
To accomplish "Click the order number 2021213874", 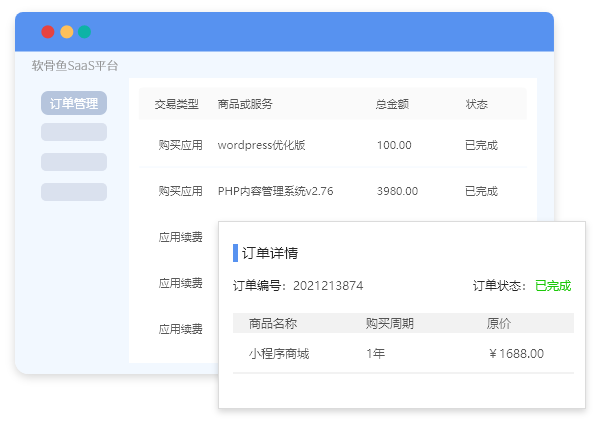I will pos(328,285).
